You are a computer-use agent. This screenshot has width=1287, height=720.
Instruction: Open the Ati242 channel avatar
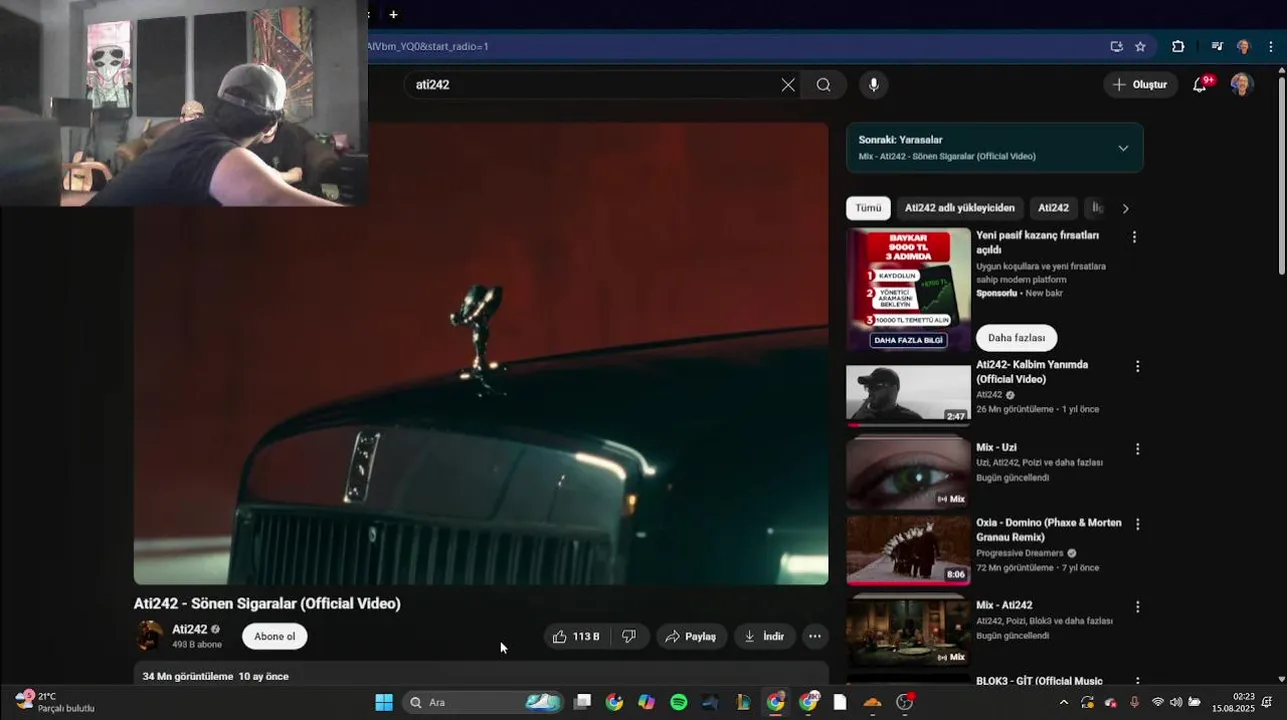149,636
